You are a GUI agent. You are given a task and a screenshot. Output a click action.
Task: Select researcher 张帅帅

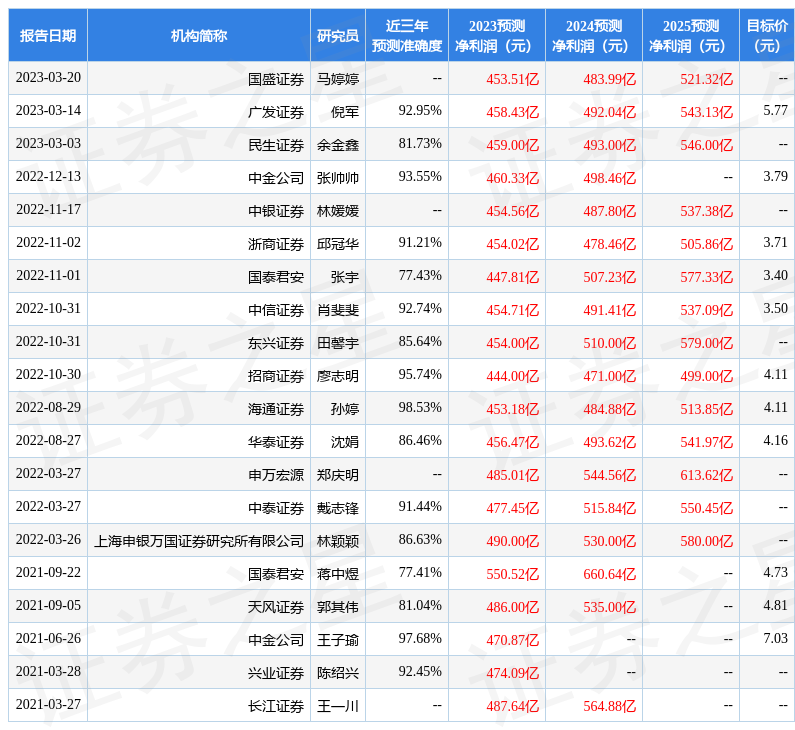click(338, 178)
